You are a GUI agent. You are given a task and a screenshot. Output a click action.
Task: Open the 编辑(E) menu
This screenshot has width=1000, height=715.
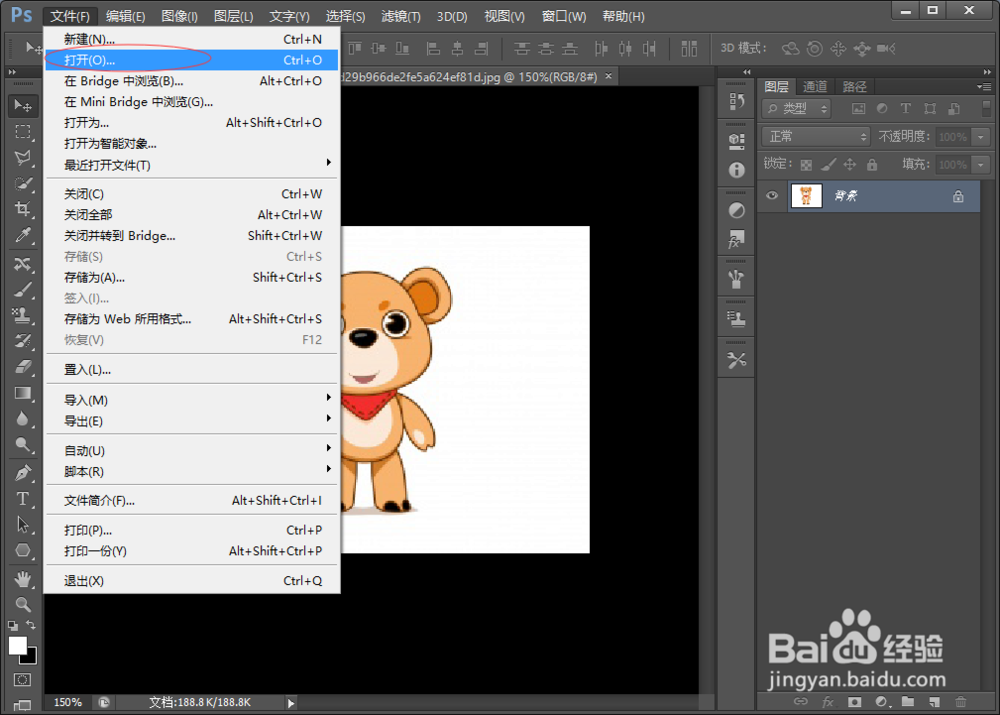(x=125, y=16)
